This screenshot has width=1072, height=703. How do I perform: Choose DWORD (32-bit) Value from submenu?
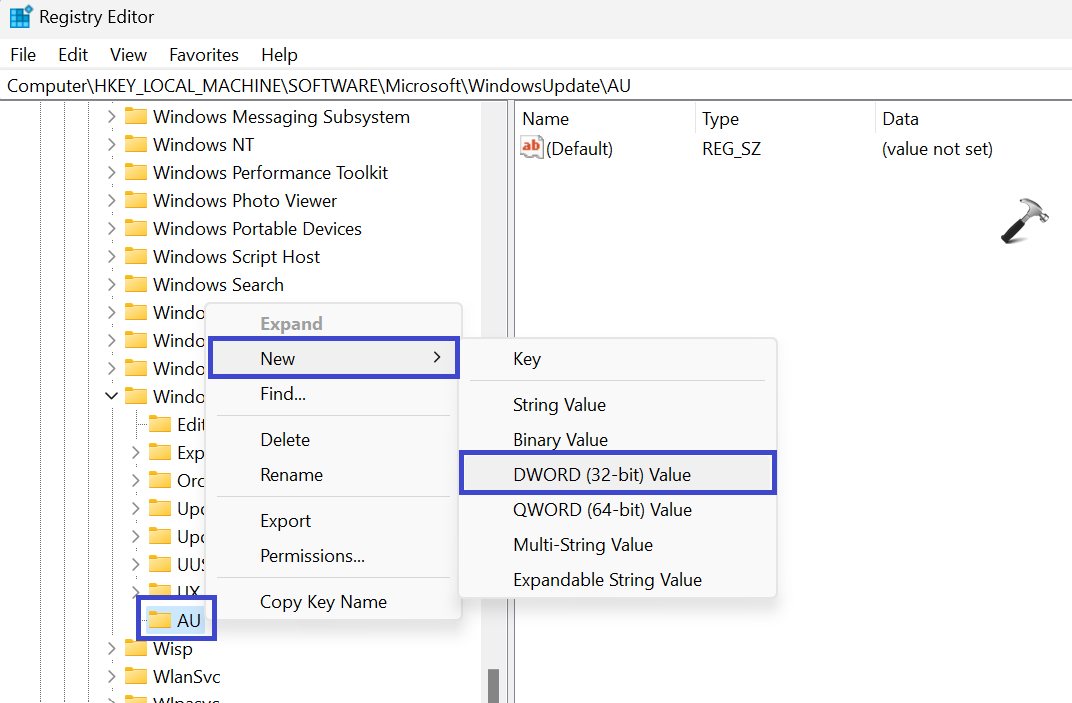click(x=602, y=475)
